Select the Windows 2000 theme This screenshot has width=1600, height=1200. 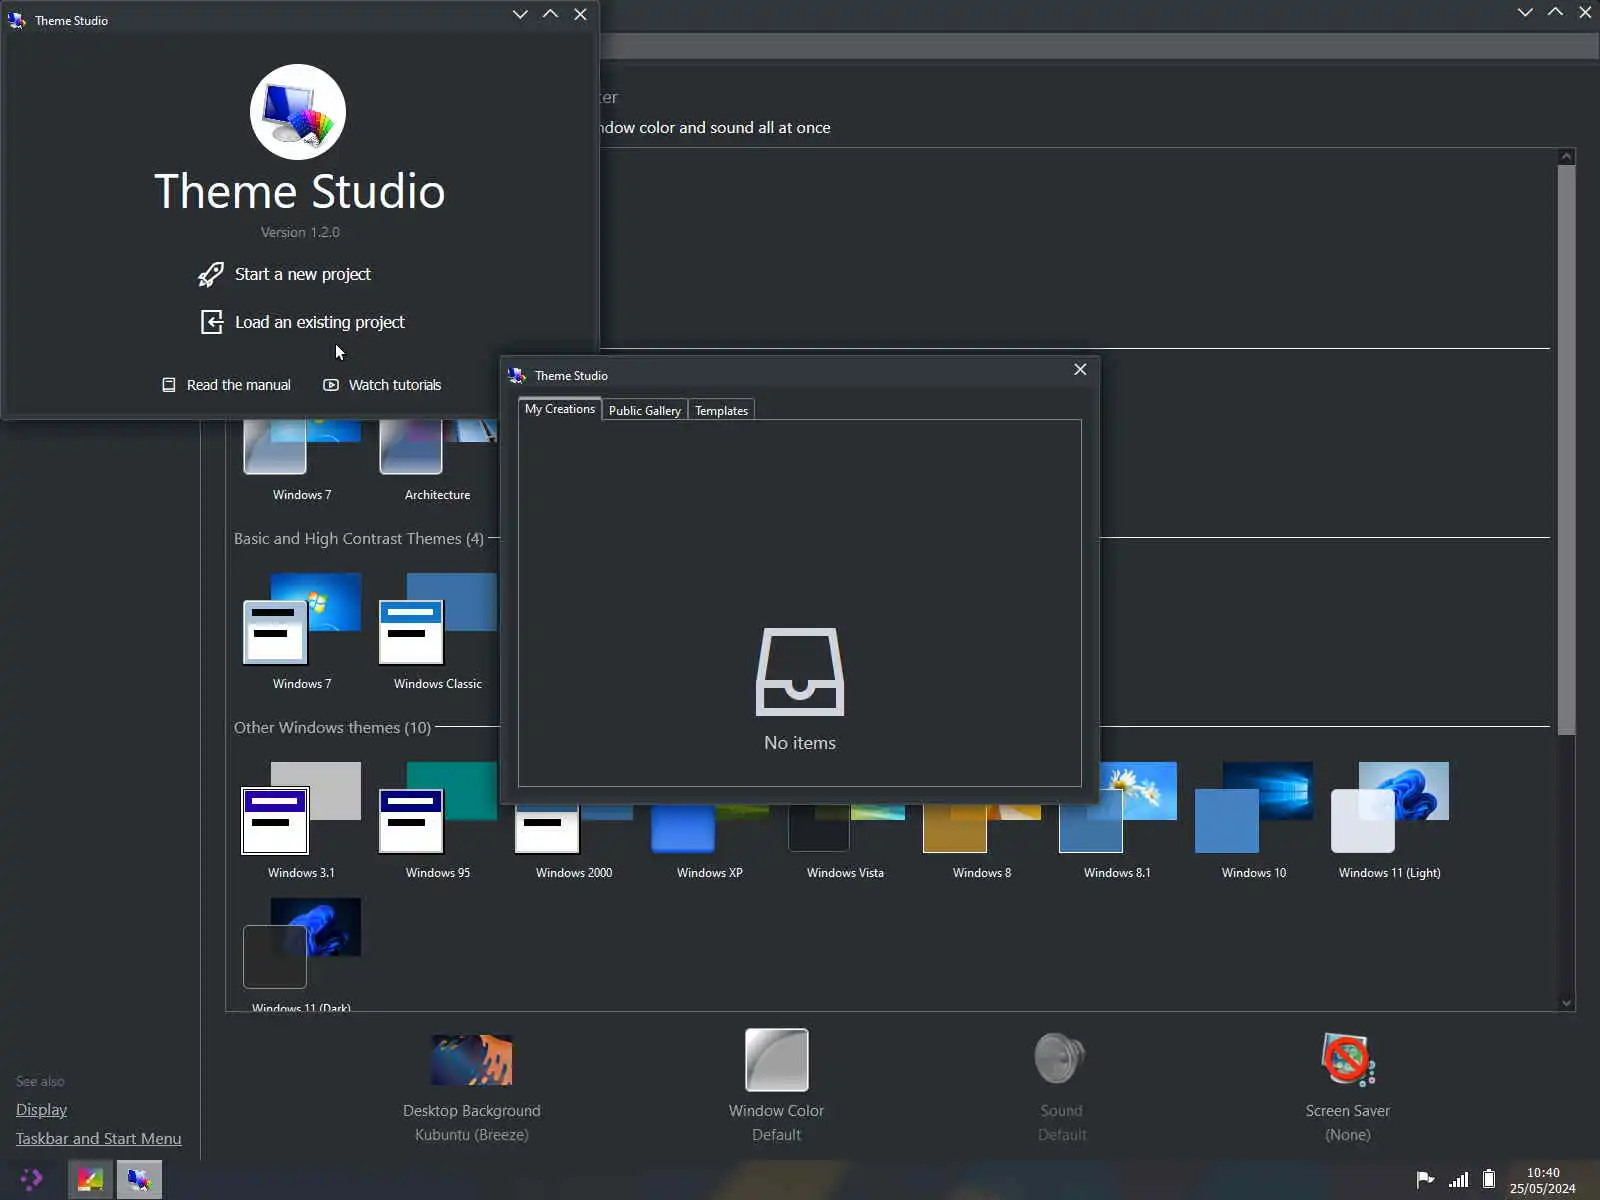click(574, 843)
